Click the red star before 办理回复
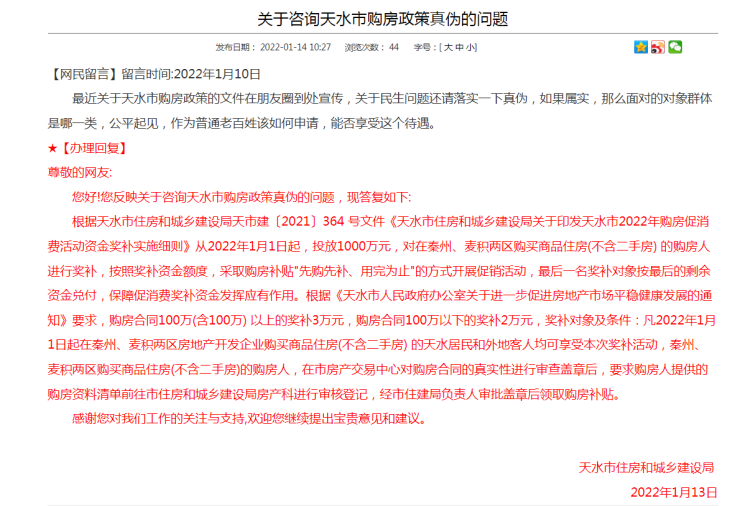The image size is (740, 506). pos(52,148)
